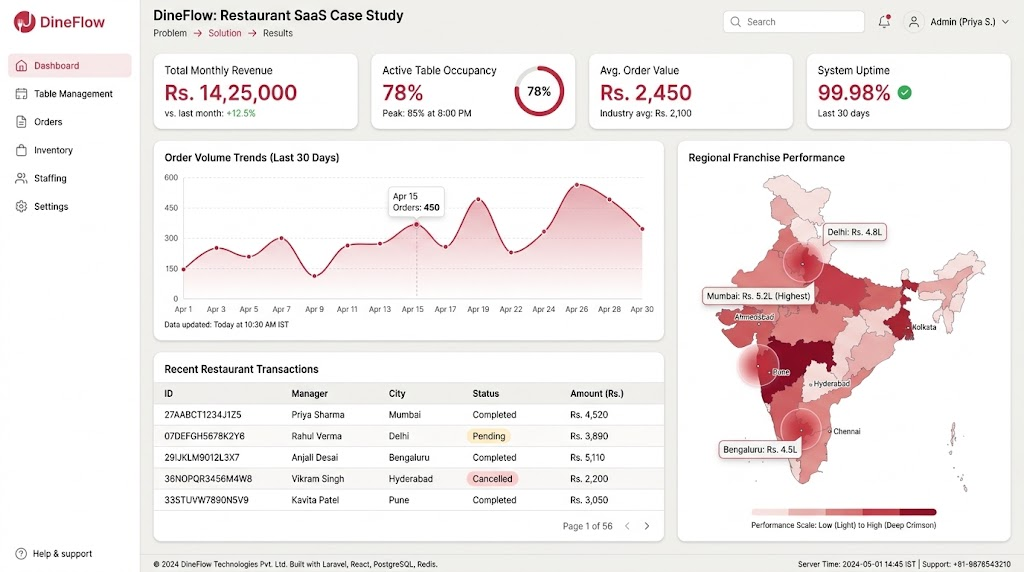Select transaction ID 27AABCT1234J1Z5
The image size is (1024, 572).
(203, 415)
